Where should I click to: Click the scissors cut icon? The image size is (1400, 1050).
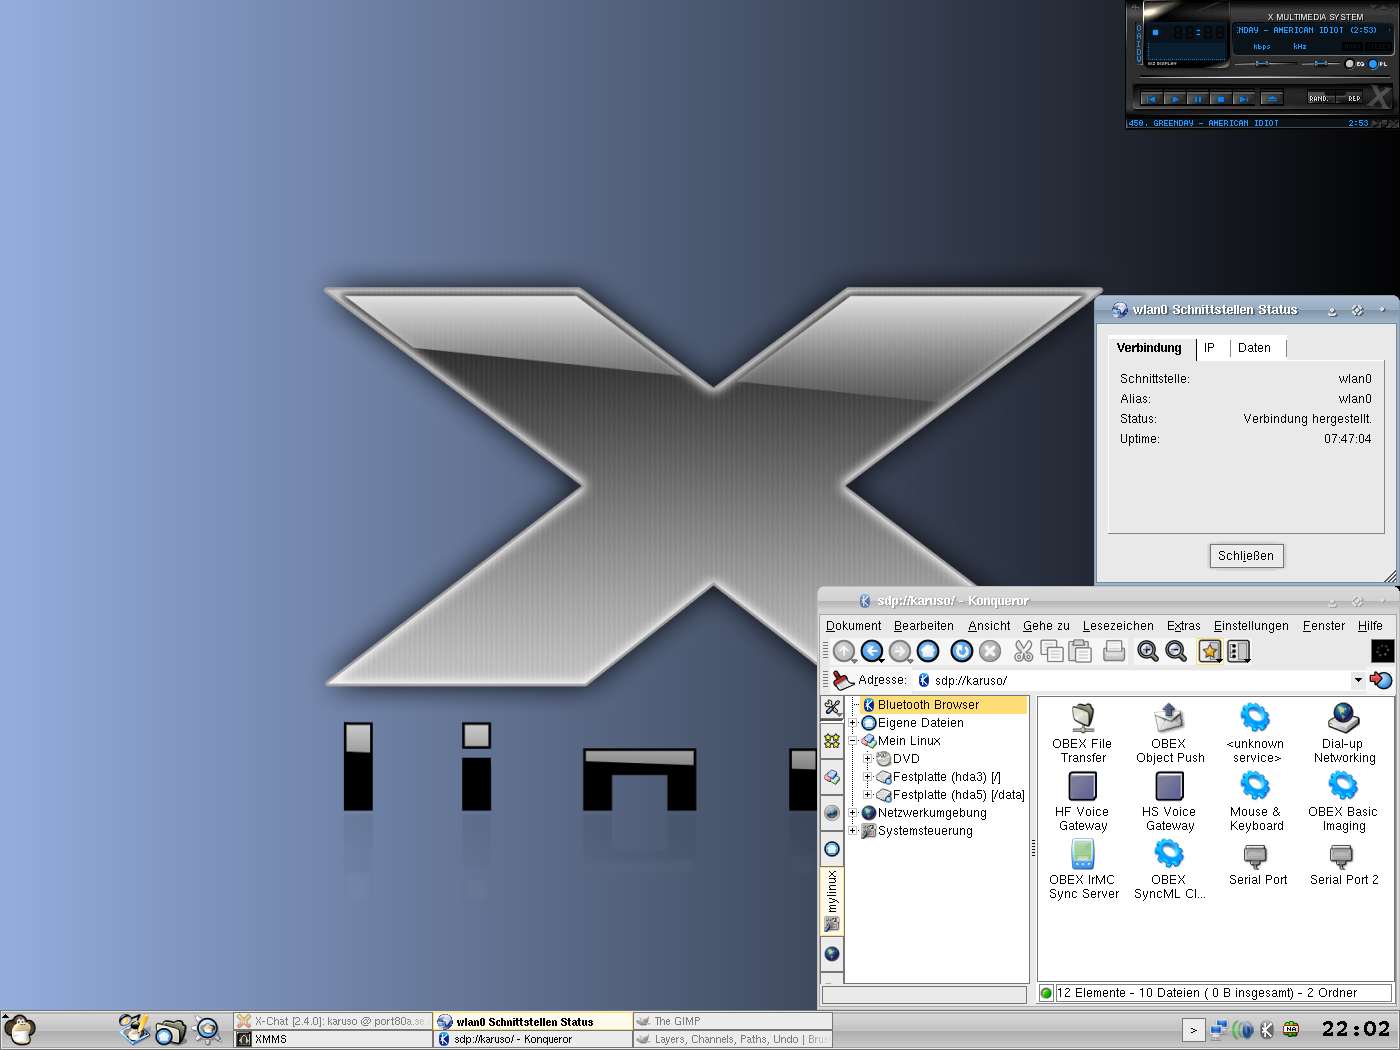tap(1023, 652)
